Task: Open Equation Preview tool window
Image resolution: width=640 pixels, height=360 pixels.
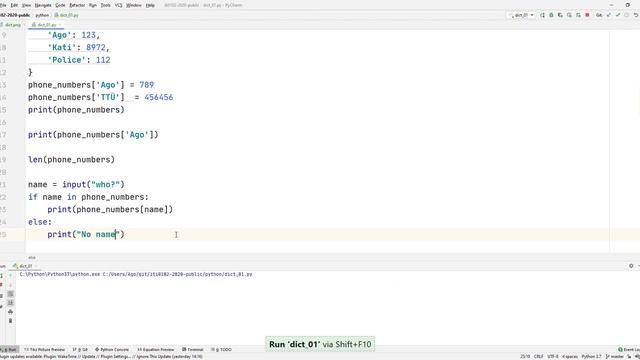Action: click(x=156, y=350)
